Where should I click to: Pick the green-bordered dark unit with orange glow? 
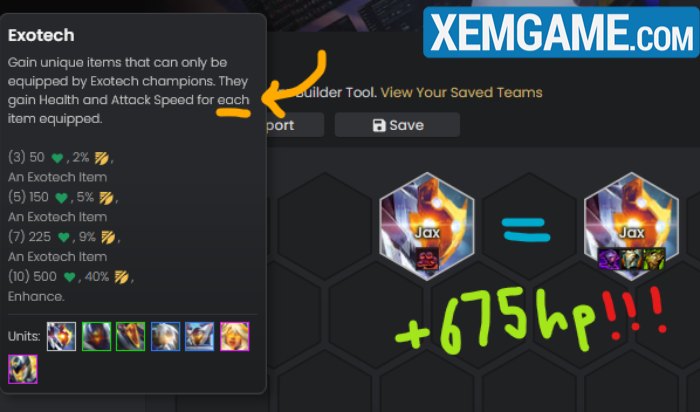tap(96, 336)
